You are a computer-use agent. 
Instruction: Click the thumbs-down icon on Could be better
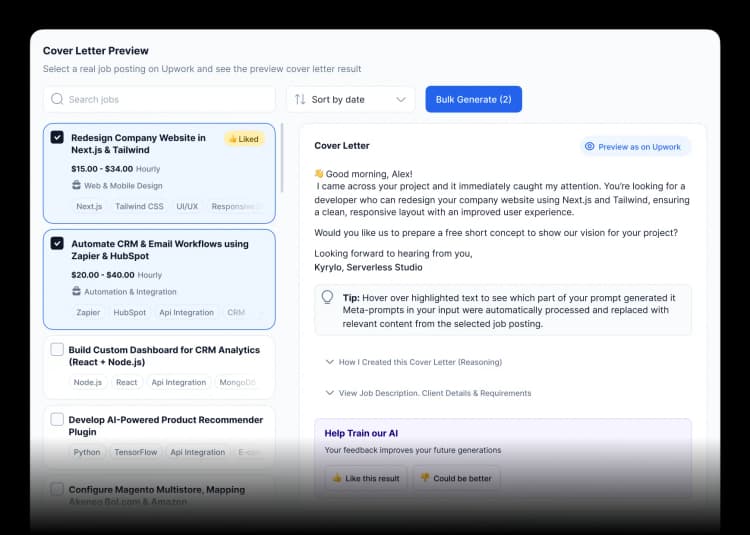[x=424, y=478]
